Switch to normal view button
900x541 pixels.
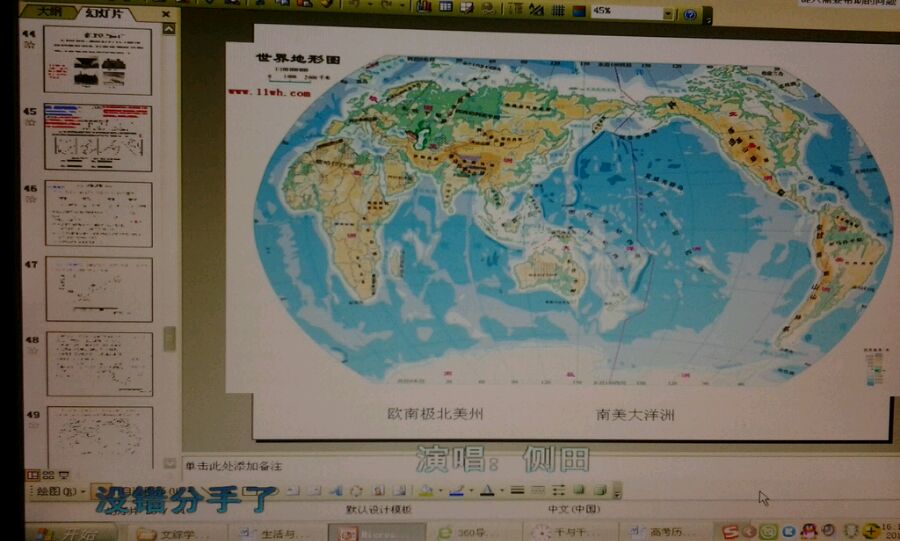pyautogui.click(x=33, y=475)
